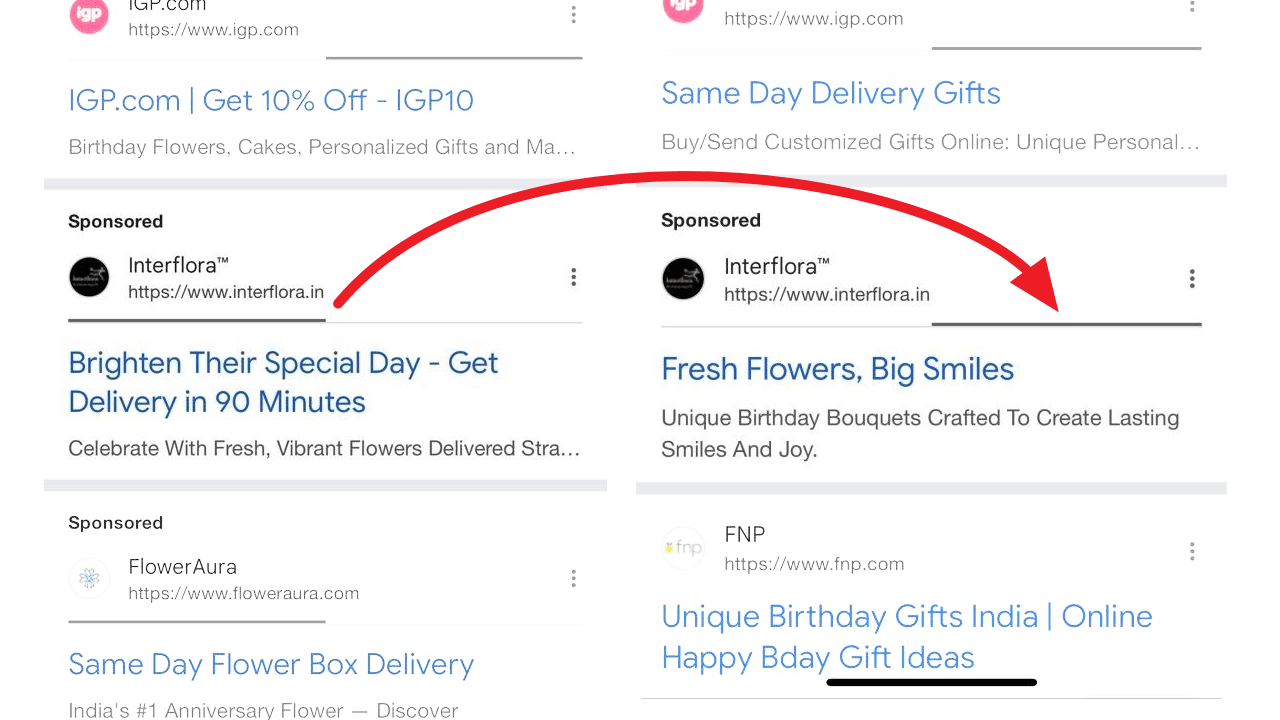This screenshot has width=1280, height=720.
Task: Click the right Interflora logo icon
Action: coord(683,279)
